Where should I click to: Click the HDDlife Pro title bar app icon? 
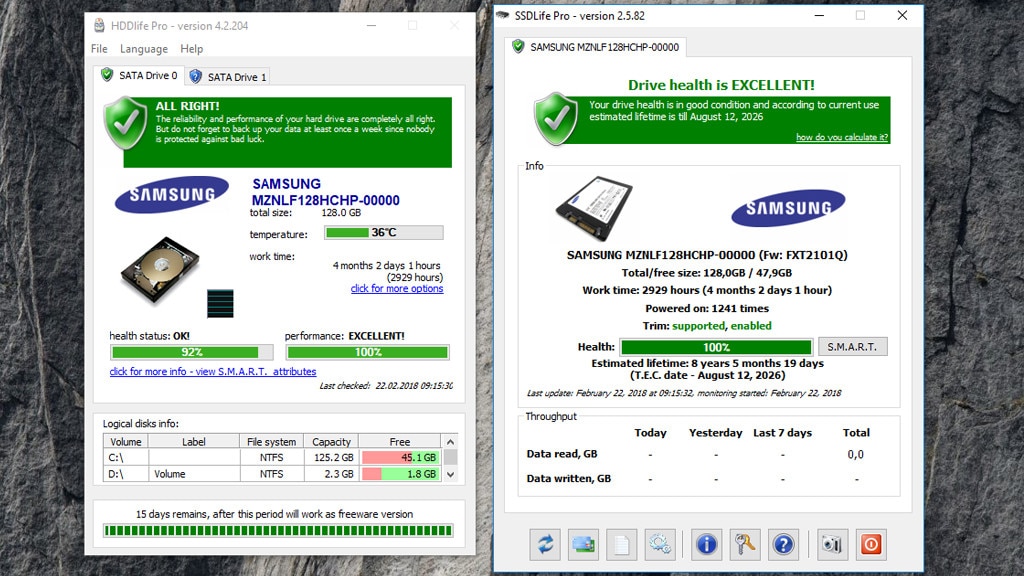point(99,25)
